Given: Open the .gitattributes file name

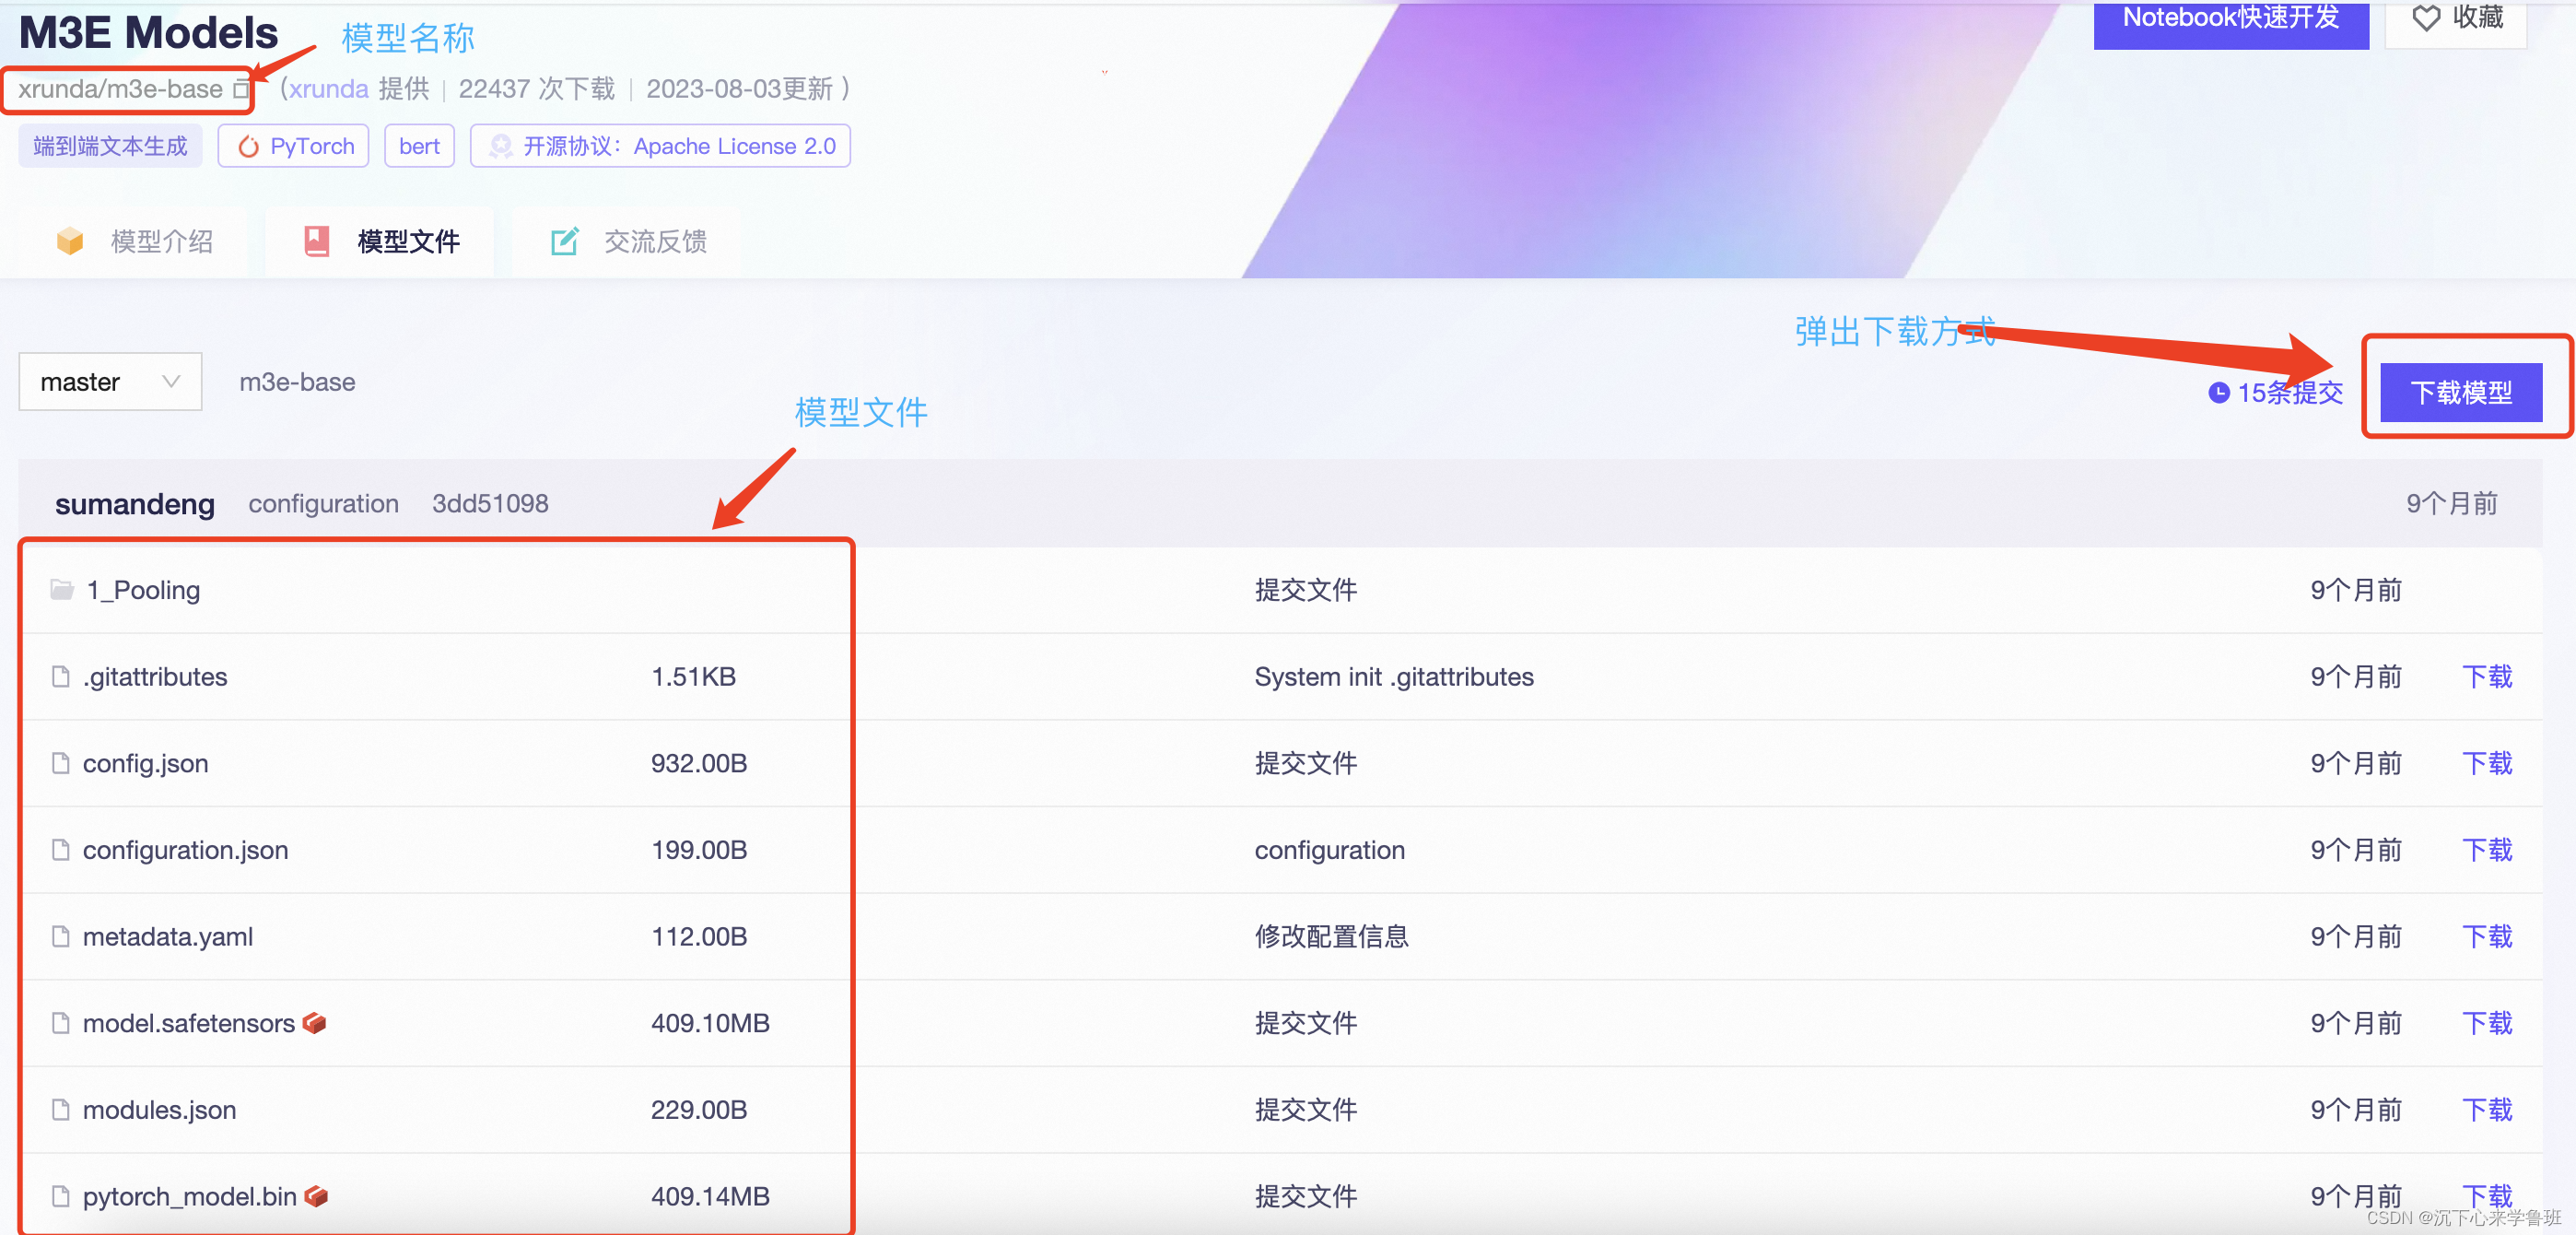Looking at the screenshot, I should click(155, 677).
